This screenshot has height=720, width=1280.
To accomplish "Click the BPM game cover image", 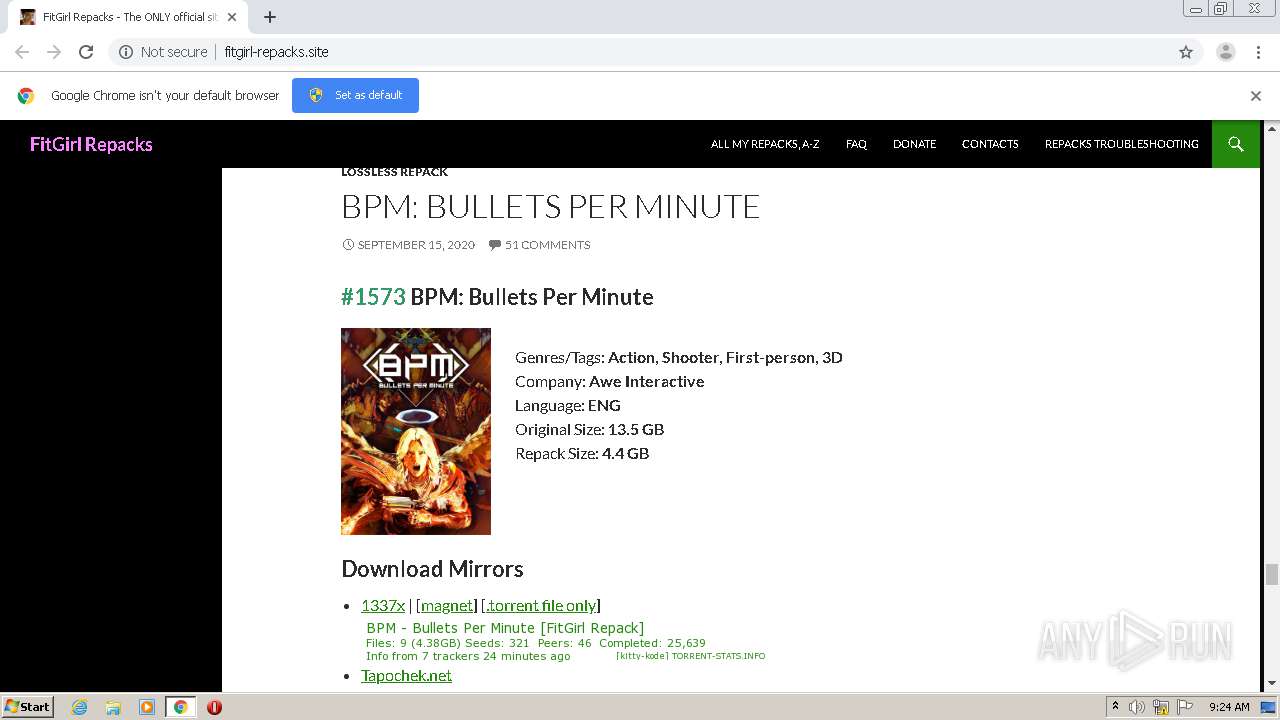I will pyautogui.click(x=416, y=431).
